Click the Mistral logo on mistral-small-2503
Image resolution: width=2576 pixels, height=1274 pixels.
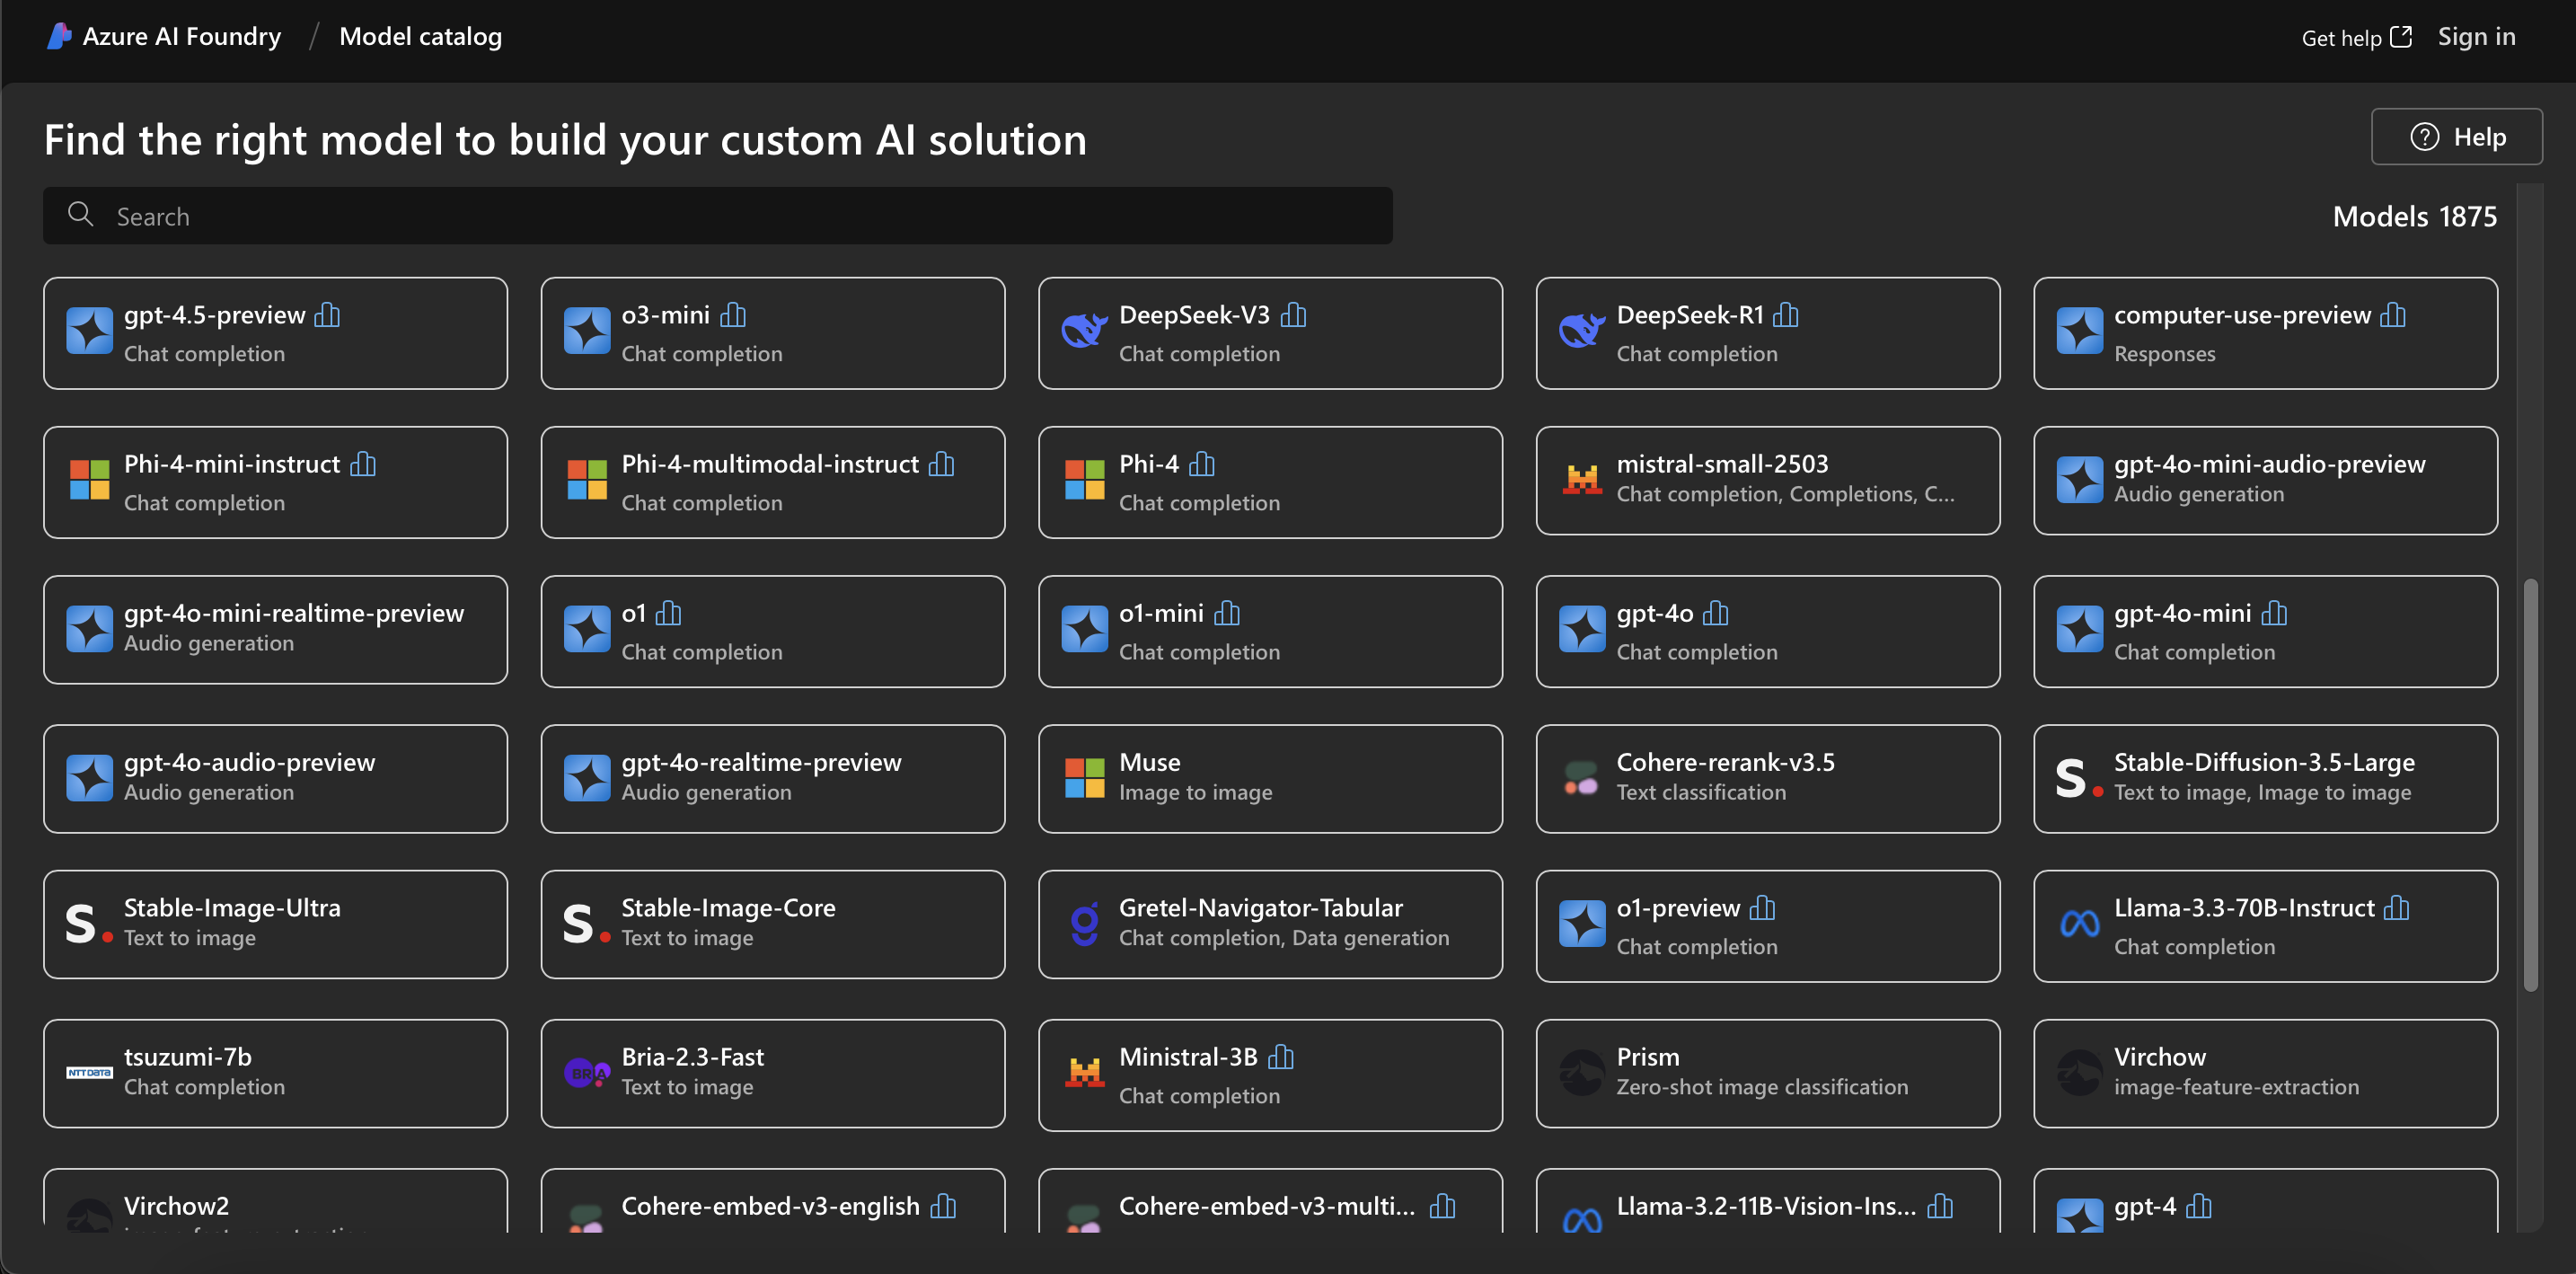1582,480
